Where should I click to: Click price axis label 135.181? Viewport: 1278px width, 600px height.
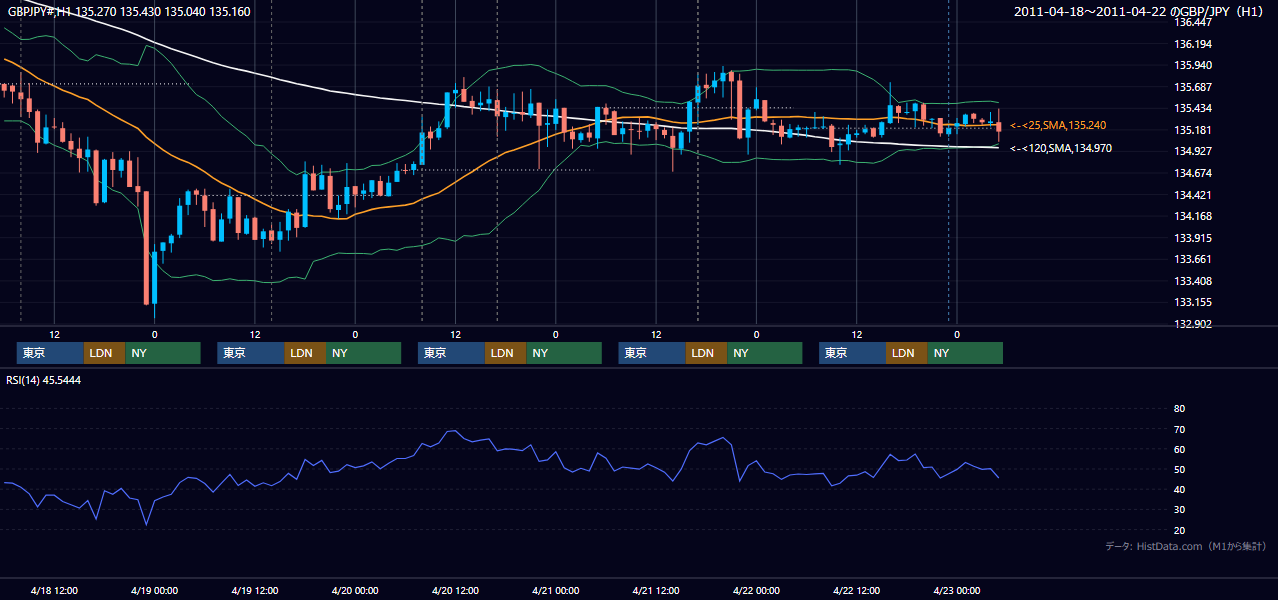[x=1194, y=130]
